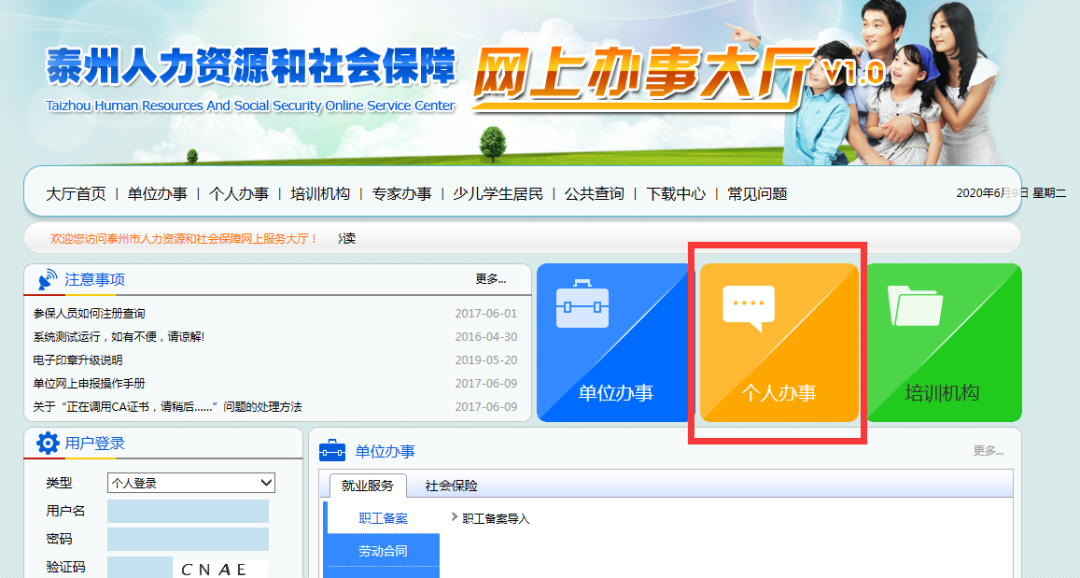
Task: Open notice about 正在调用CA证书 problem
Action: 167,407
